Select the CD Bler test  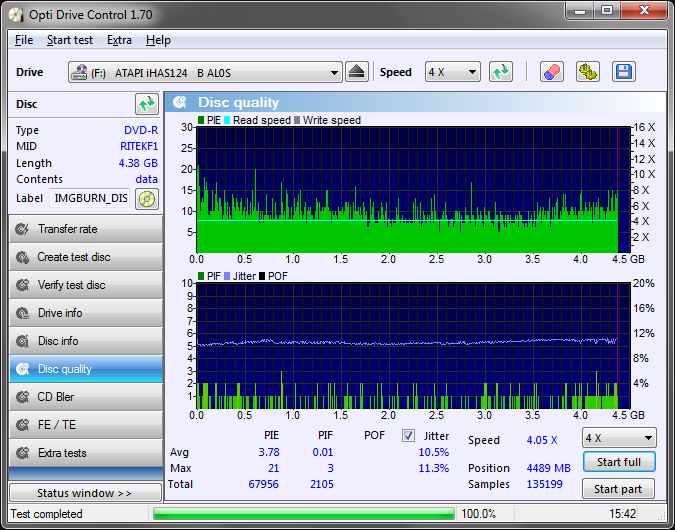pyautogui.click(x=86, y=397)
